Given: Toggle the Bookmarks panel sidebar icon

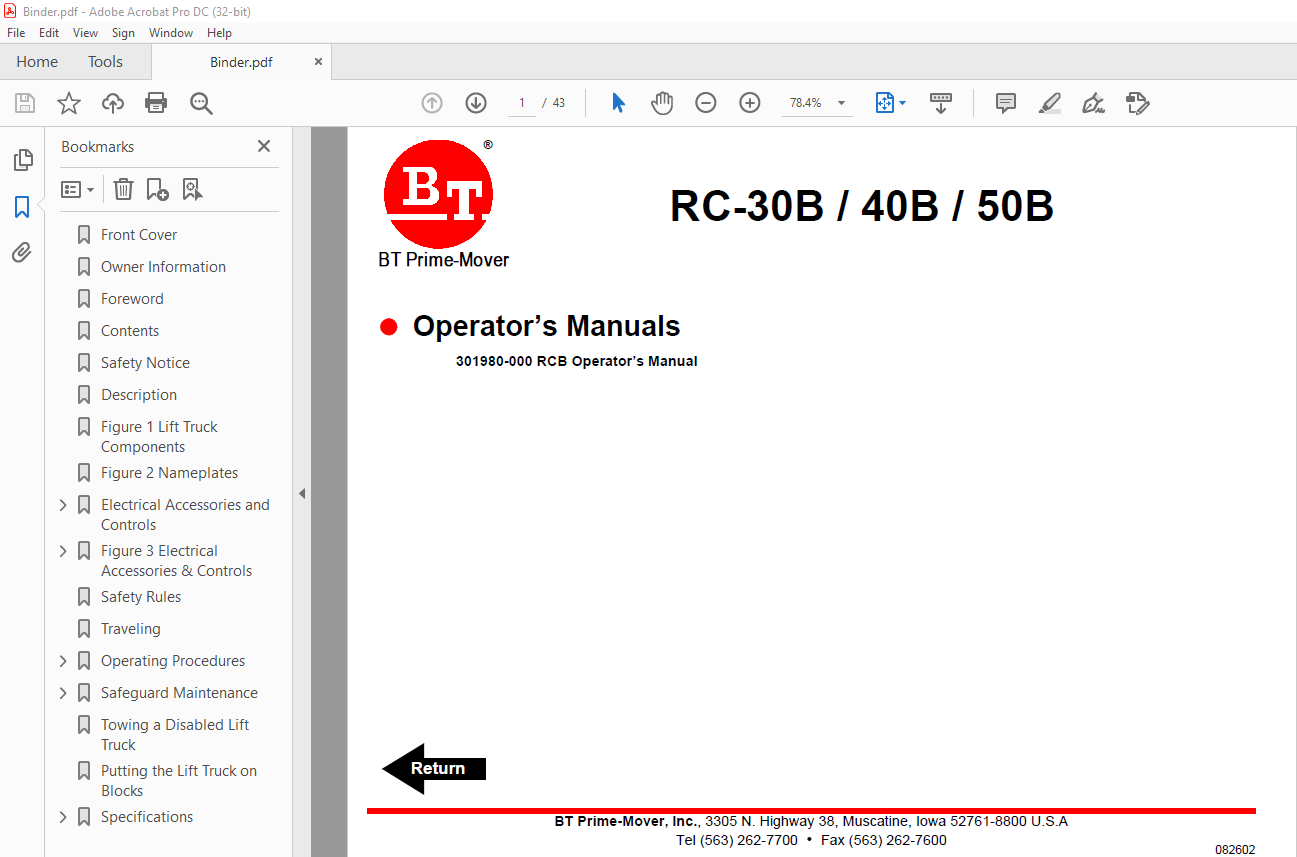Looking at the screenshot, I should point(22,207).
